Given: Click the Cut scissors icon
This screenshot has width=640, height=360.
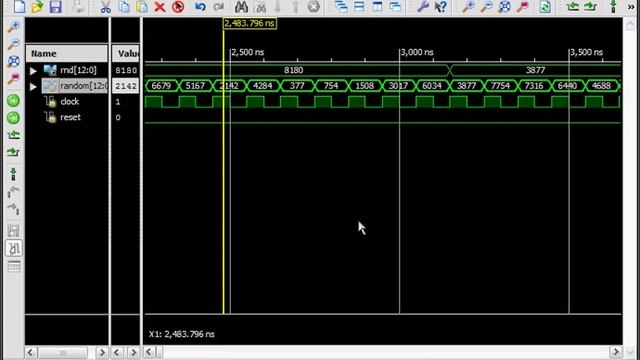Looking at the screenshot, I should pos(106,7).
